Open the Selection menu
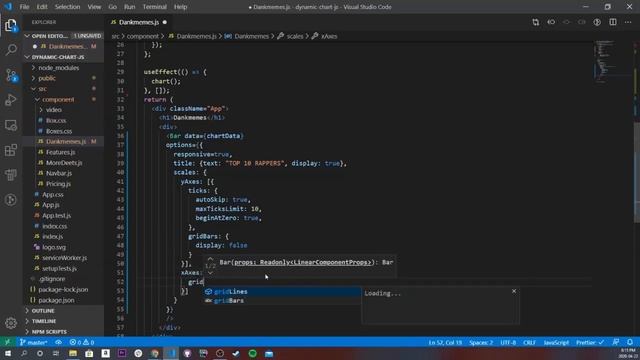 pos(67,7)
